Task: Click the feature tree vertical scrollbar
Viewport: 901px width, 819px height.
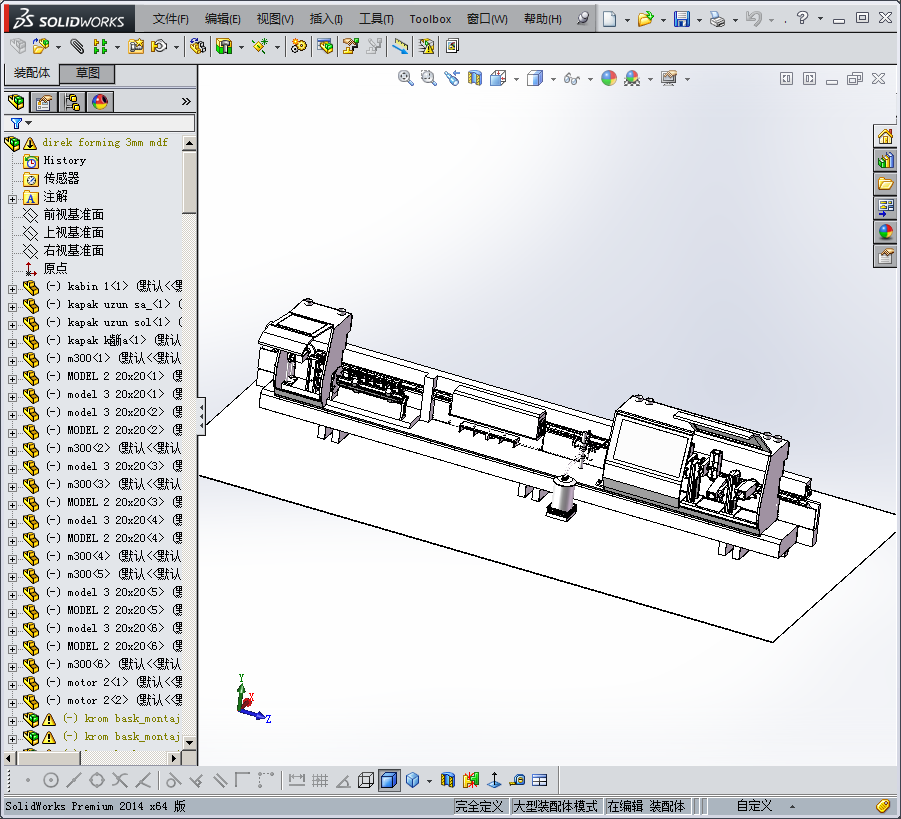Action: point(189,182)
